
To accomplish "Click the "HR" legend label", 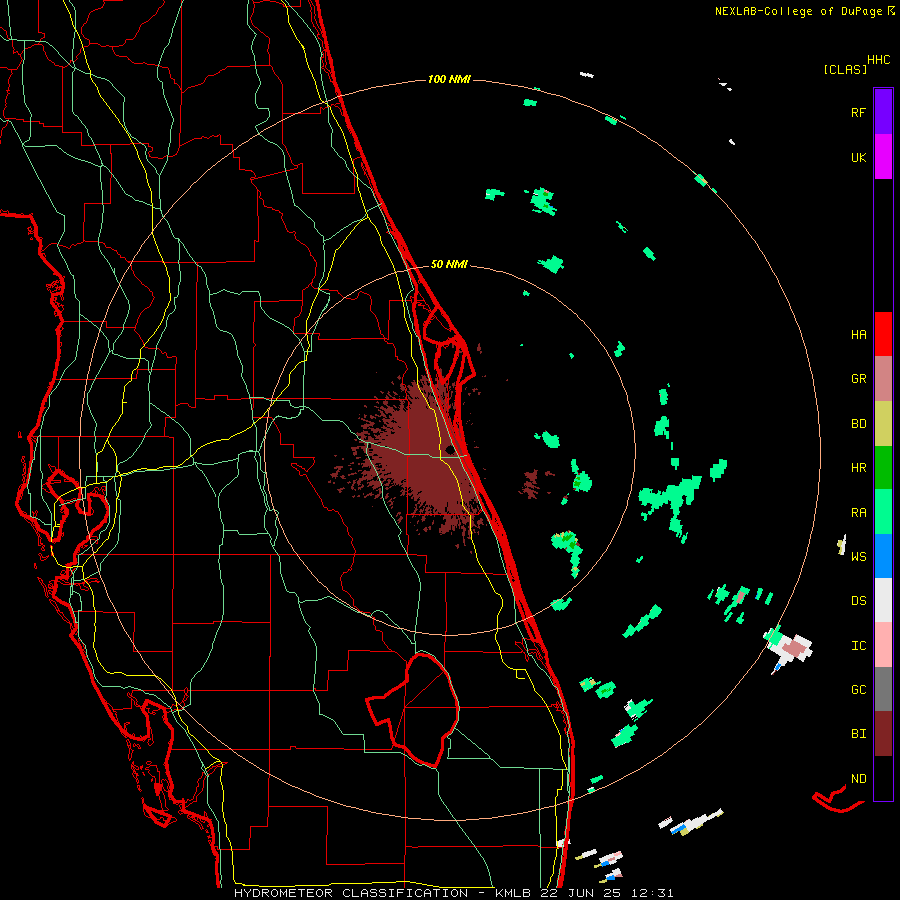I will pos(858,468).
